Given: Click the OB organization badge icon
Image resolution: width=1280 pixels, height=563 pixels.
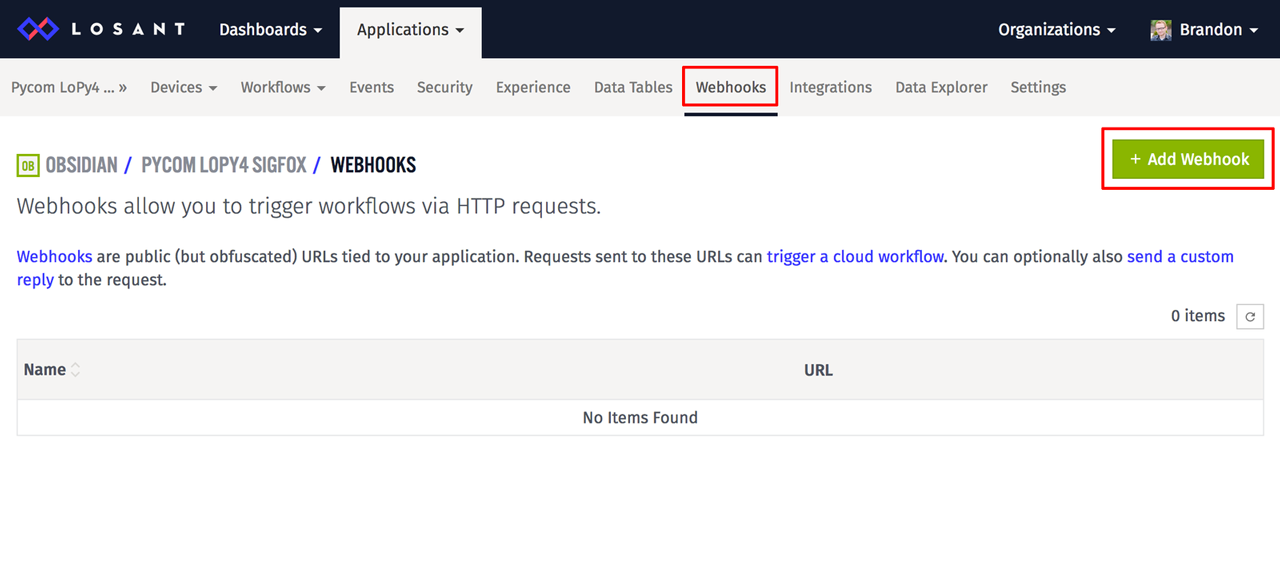Looking at the screenshot, I should click(x=28, y=165).
